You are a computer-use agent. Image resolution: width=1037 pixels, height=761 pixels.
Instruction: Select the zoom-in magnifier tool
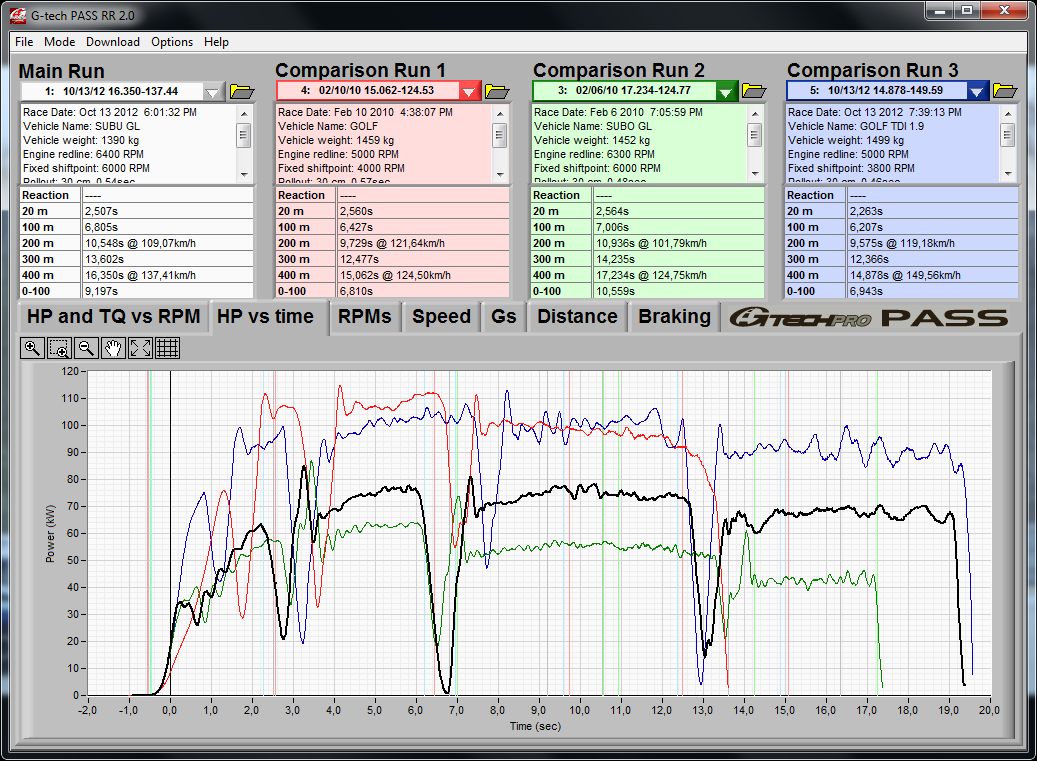(x=32, y=348)
